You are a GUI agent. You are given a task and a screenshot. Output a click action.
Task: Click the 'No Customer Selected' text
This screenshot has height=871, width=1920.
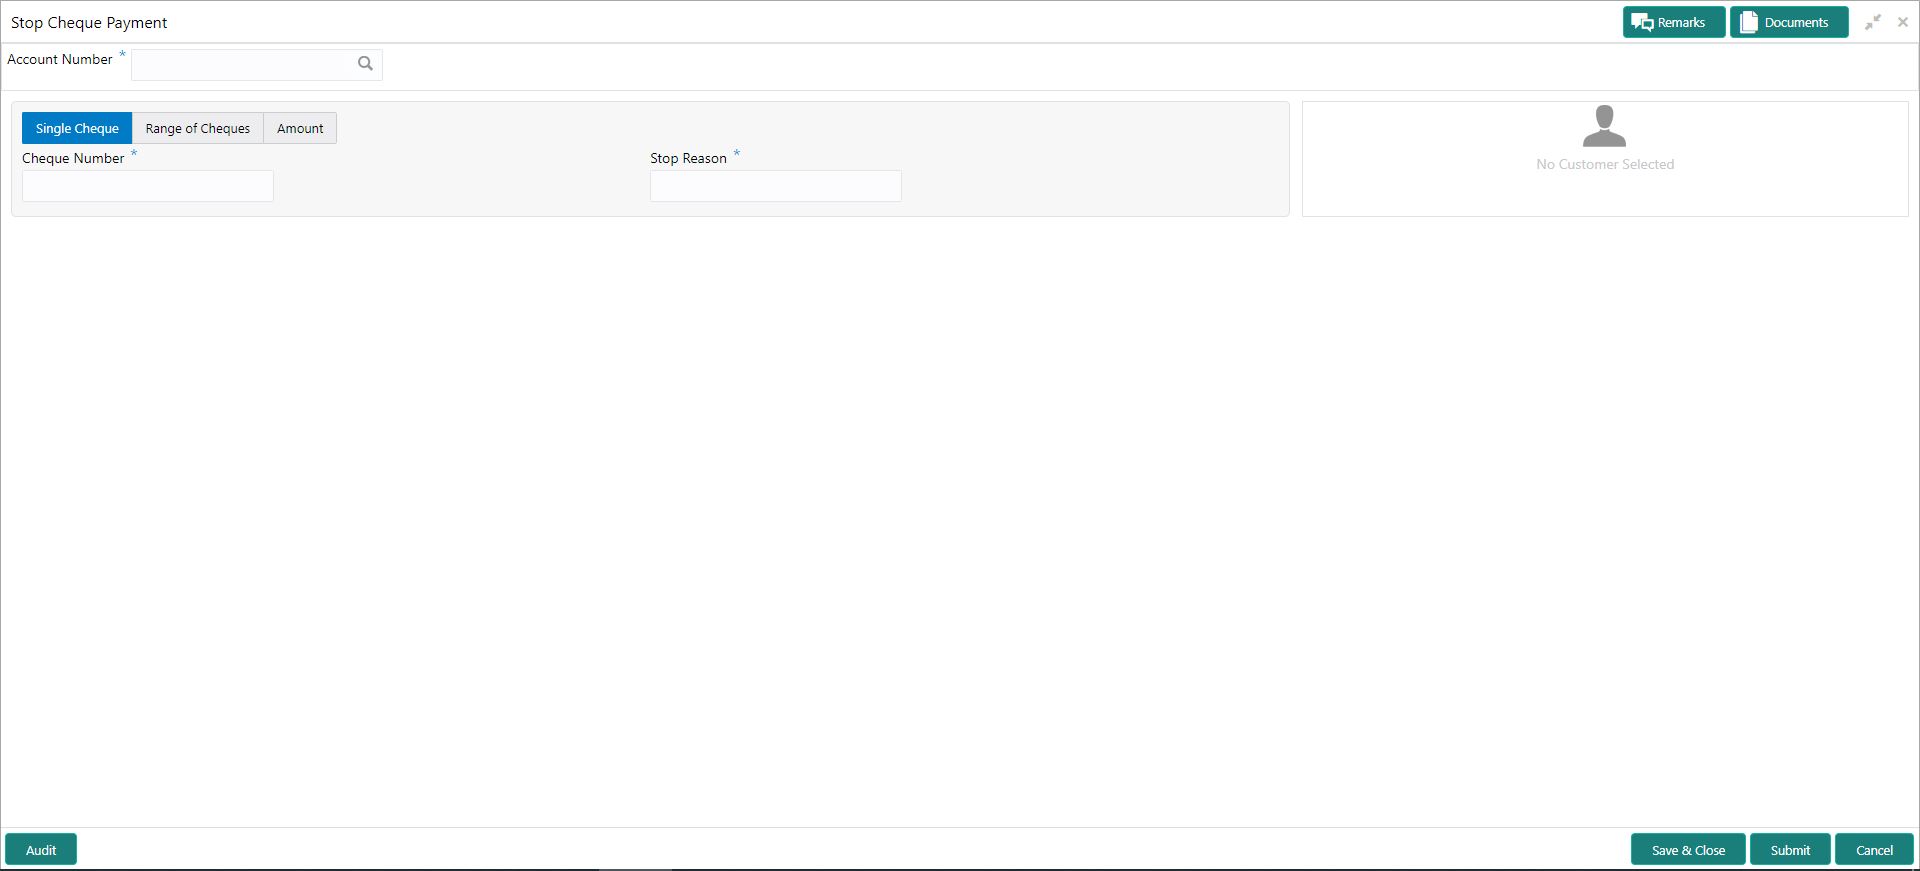pyautogui.click(x=1605, y=164)
